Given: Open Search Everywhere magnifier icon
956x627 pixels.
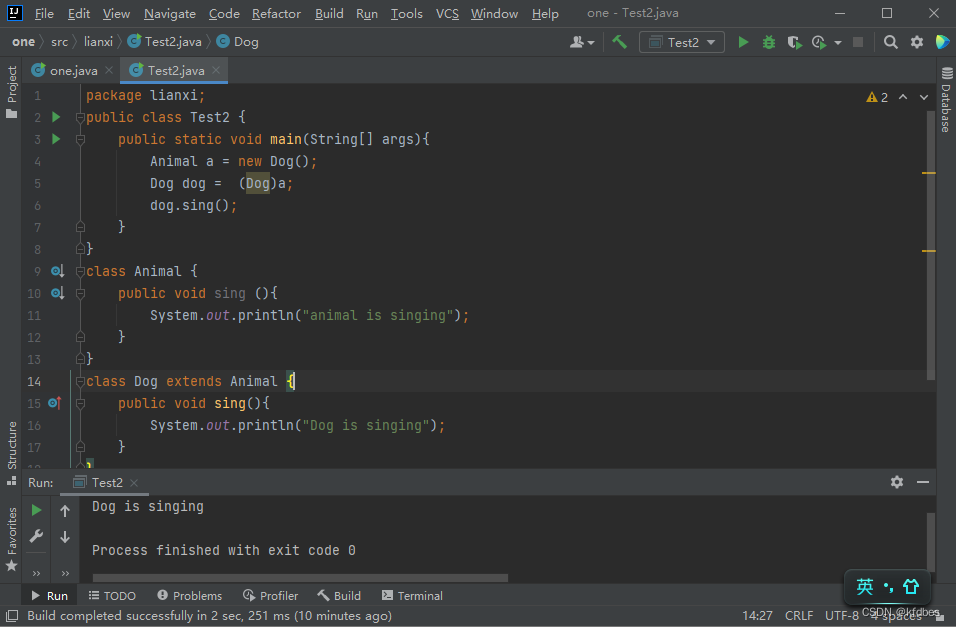Looking at the screenshot, I should (x=891, y=42).
